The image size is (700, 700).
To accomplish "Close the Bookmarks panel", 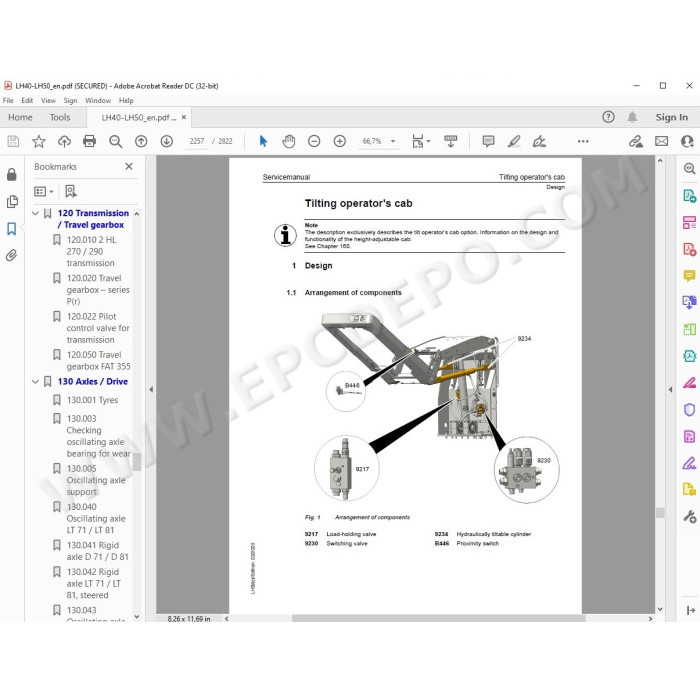I will click(x=129, y=166).
